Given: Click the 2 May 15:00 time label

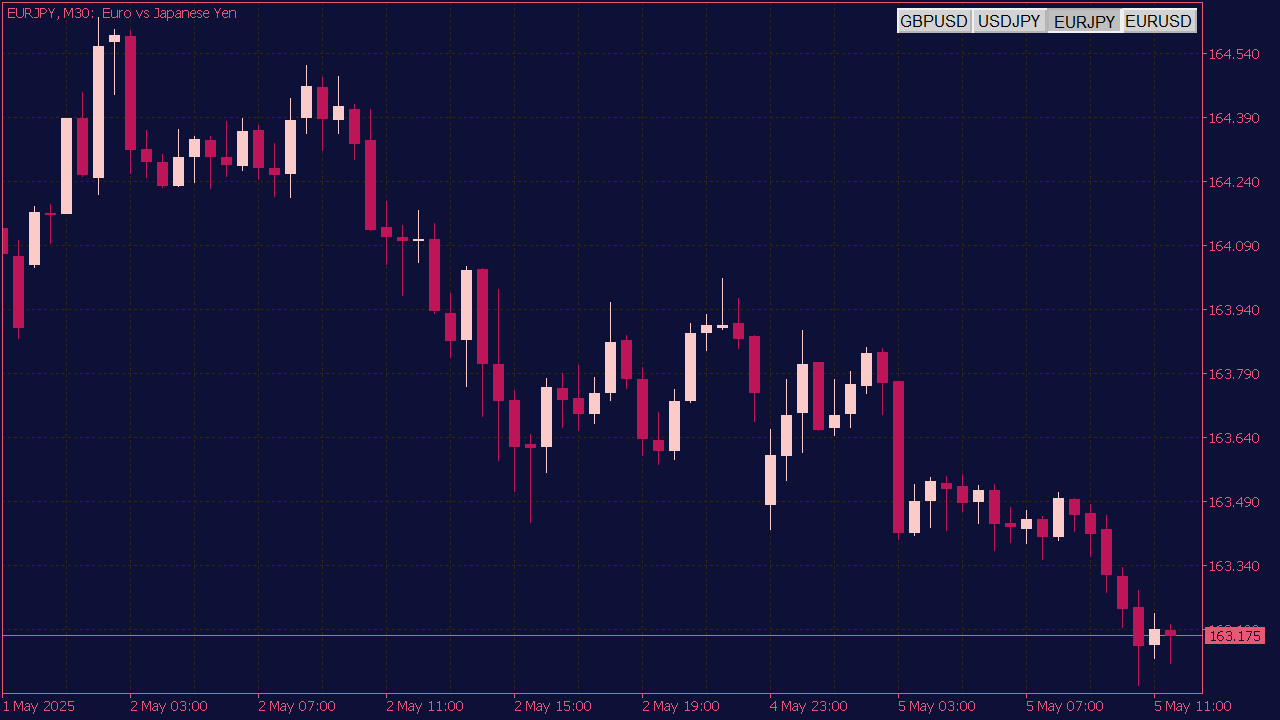Looking at the screenshot, I should [x=553, y=706].
